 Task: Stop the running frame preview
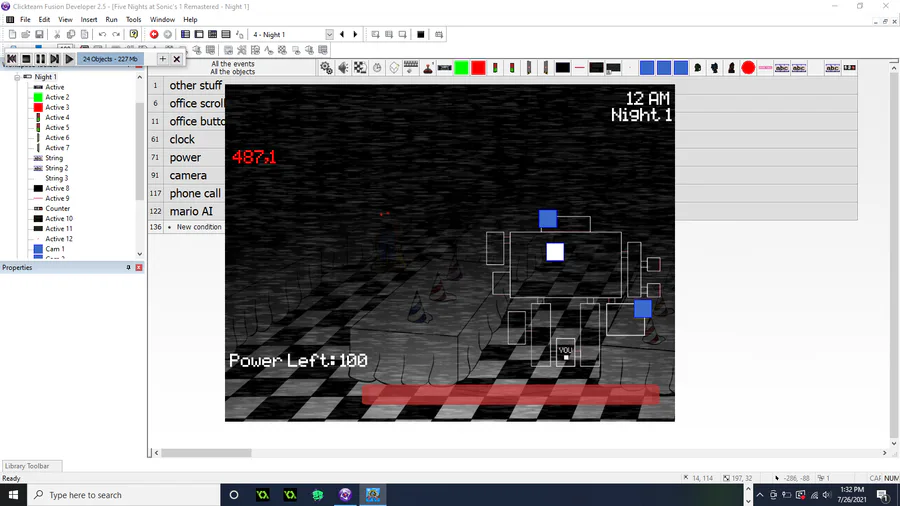pyautogui.click(x=26, y=59)
